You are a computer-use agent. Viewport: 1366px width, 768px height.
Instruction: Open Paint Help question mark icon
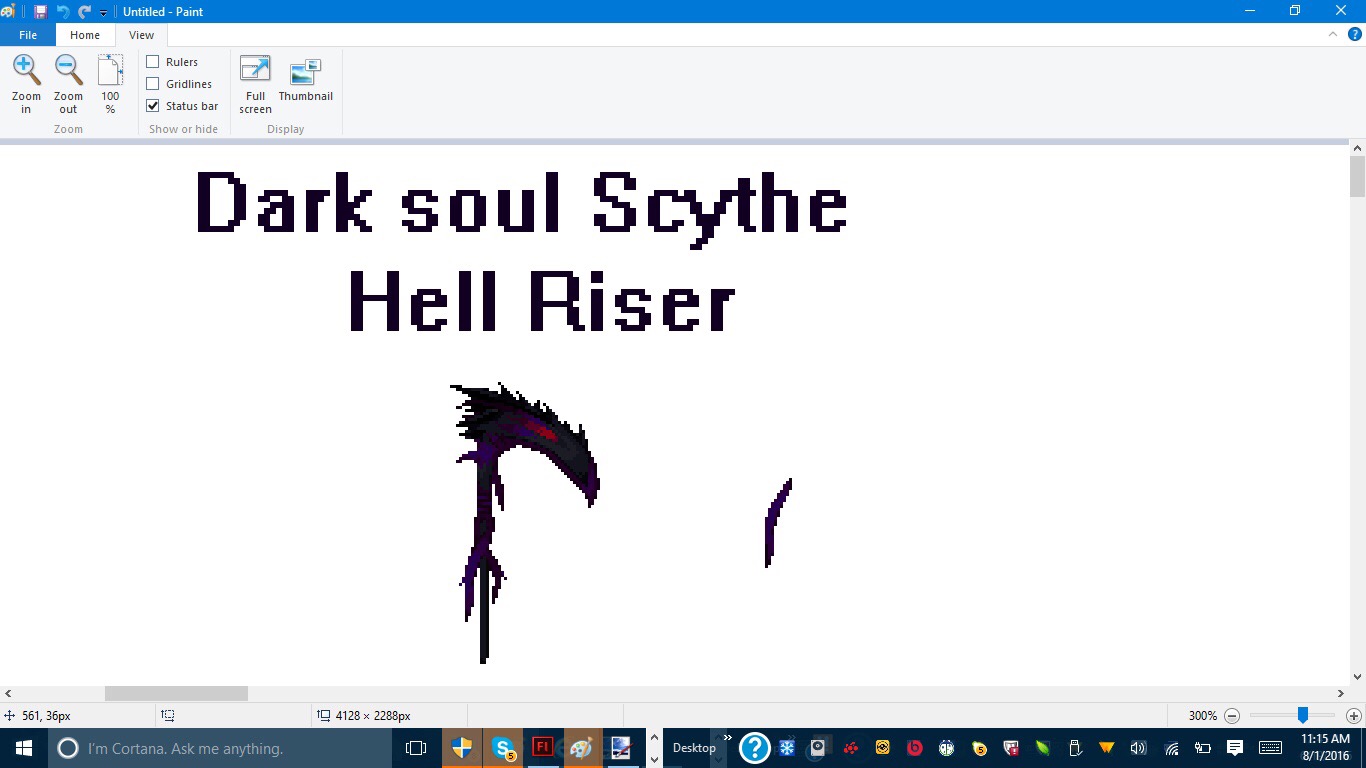coord(1355,34)
